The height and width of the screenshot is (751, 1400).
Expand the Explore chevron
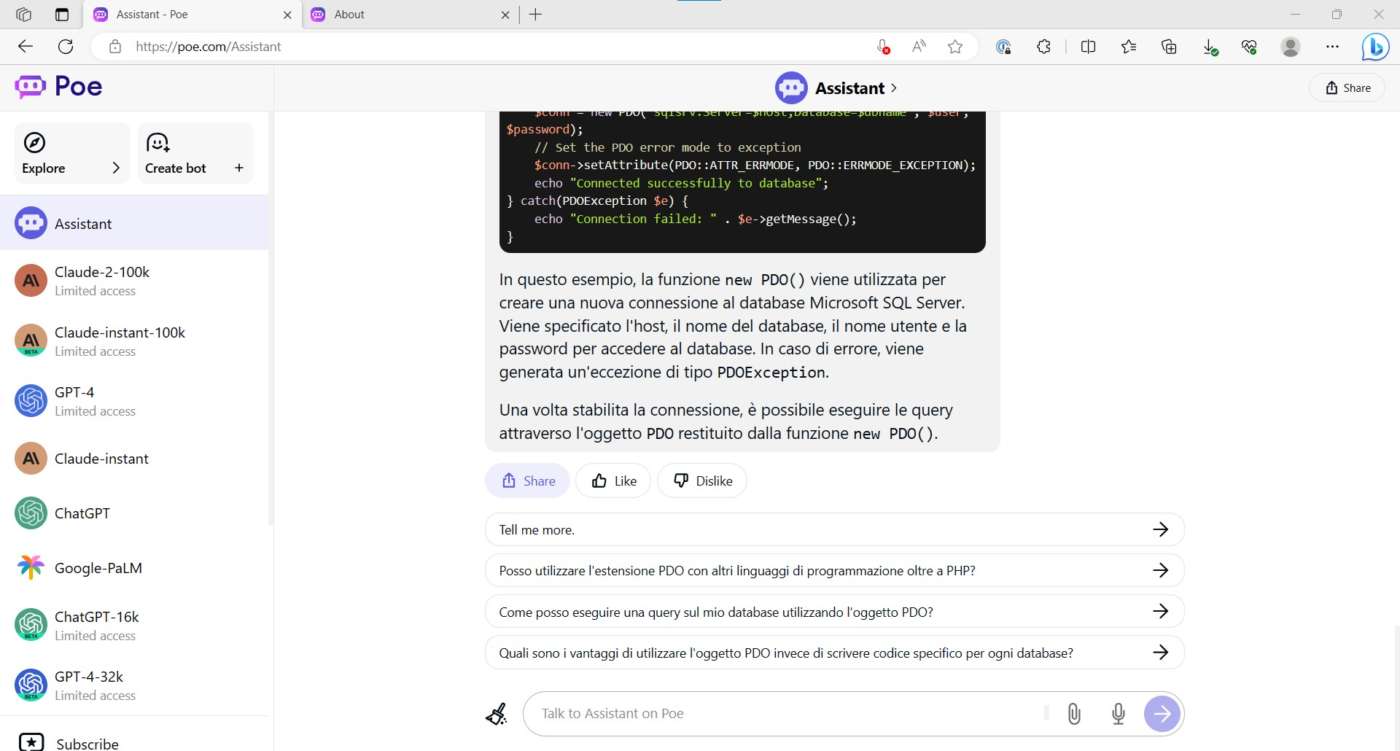tap(116, 168)
